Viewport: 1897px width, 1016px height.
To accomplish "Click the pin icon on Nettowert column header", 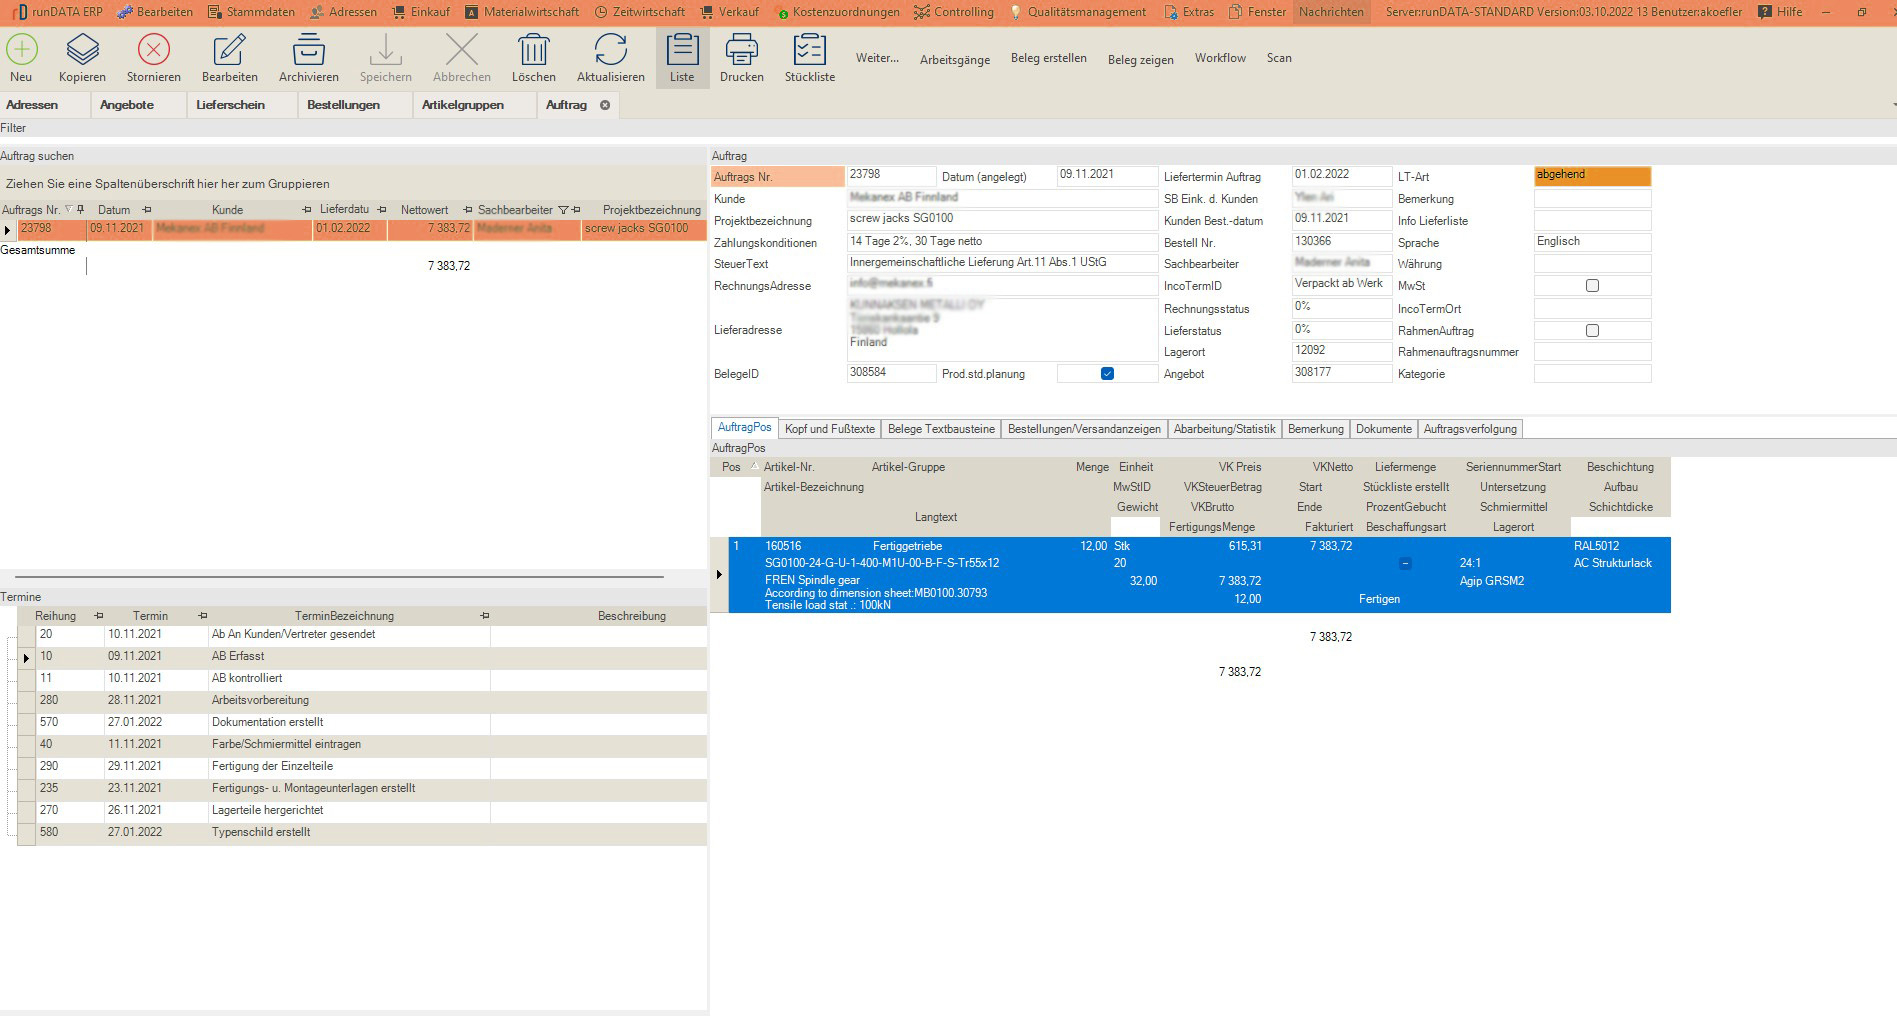I will (468, 210).
